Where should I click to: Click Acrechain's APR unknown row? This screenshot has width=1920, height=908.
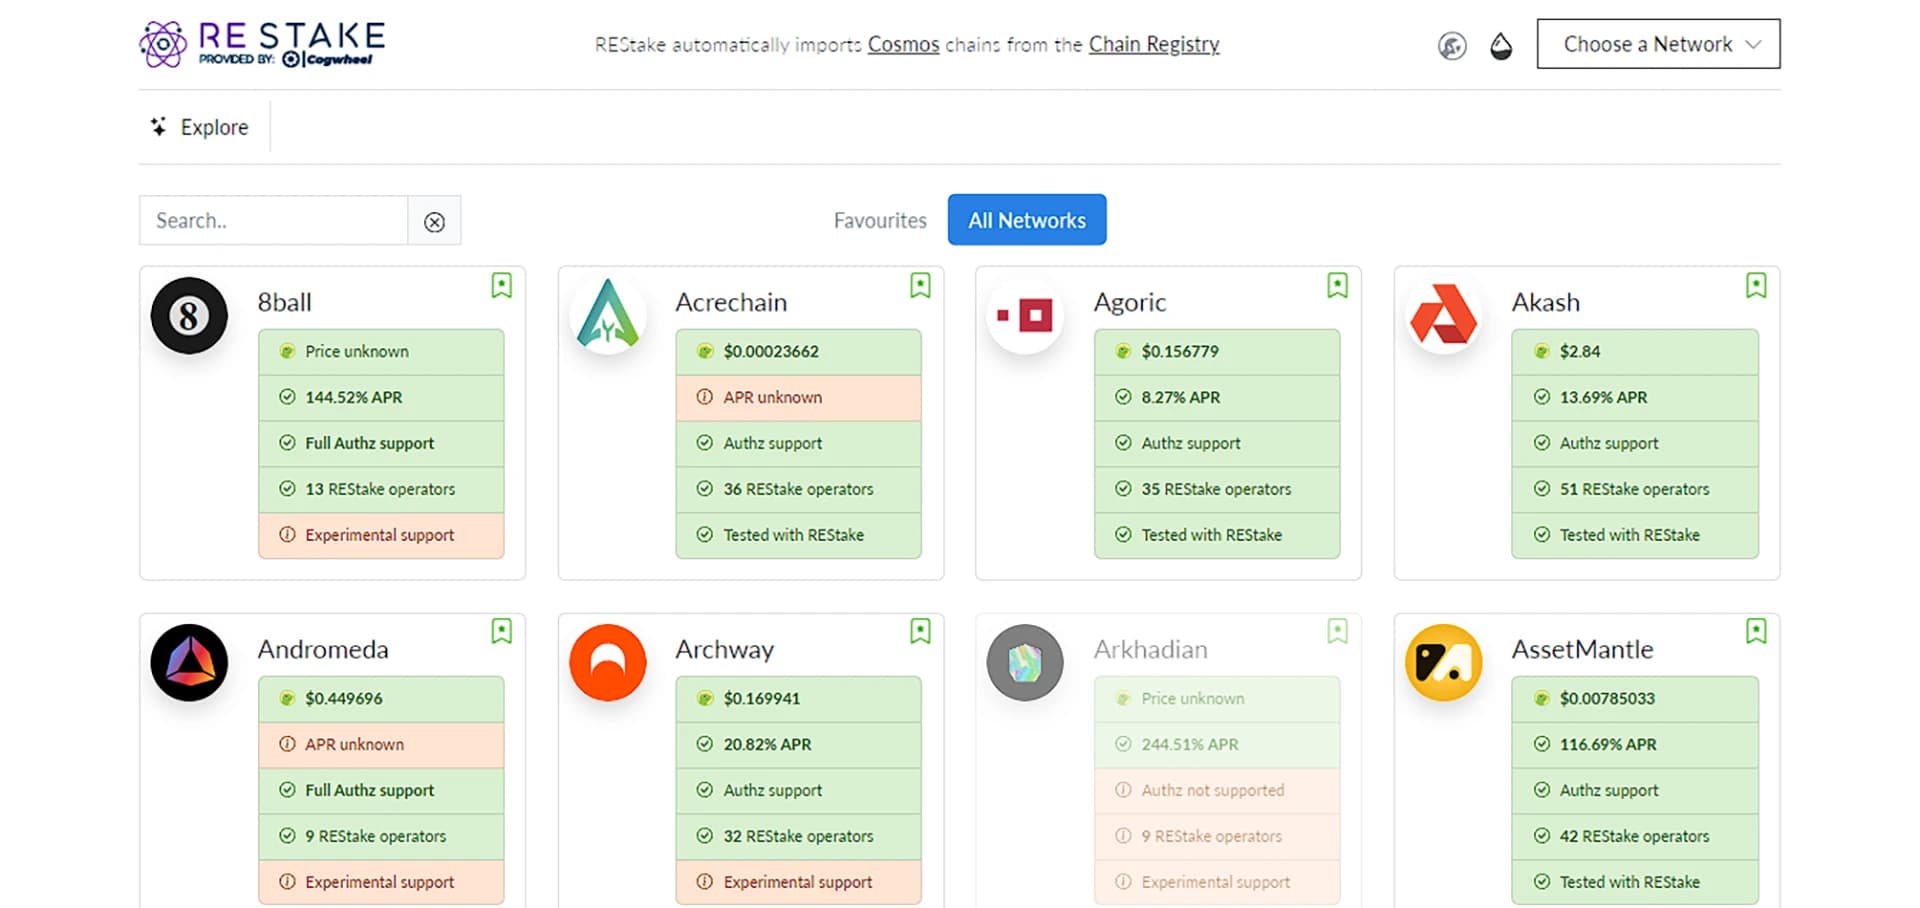point(798,398)
